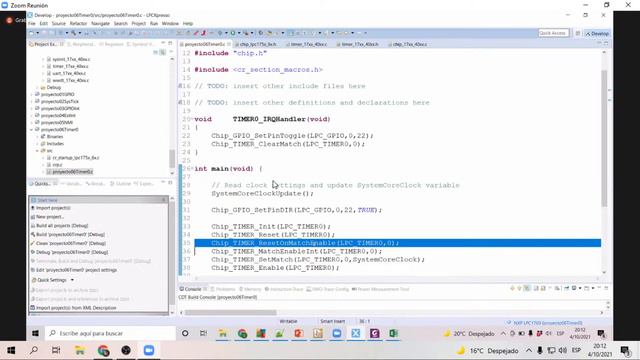Open Chrome from the bottom taskbar
The width and height of the screenshot is (640, 360).
[x=103, y=351]
